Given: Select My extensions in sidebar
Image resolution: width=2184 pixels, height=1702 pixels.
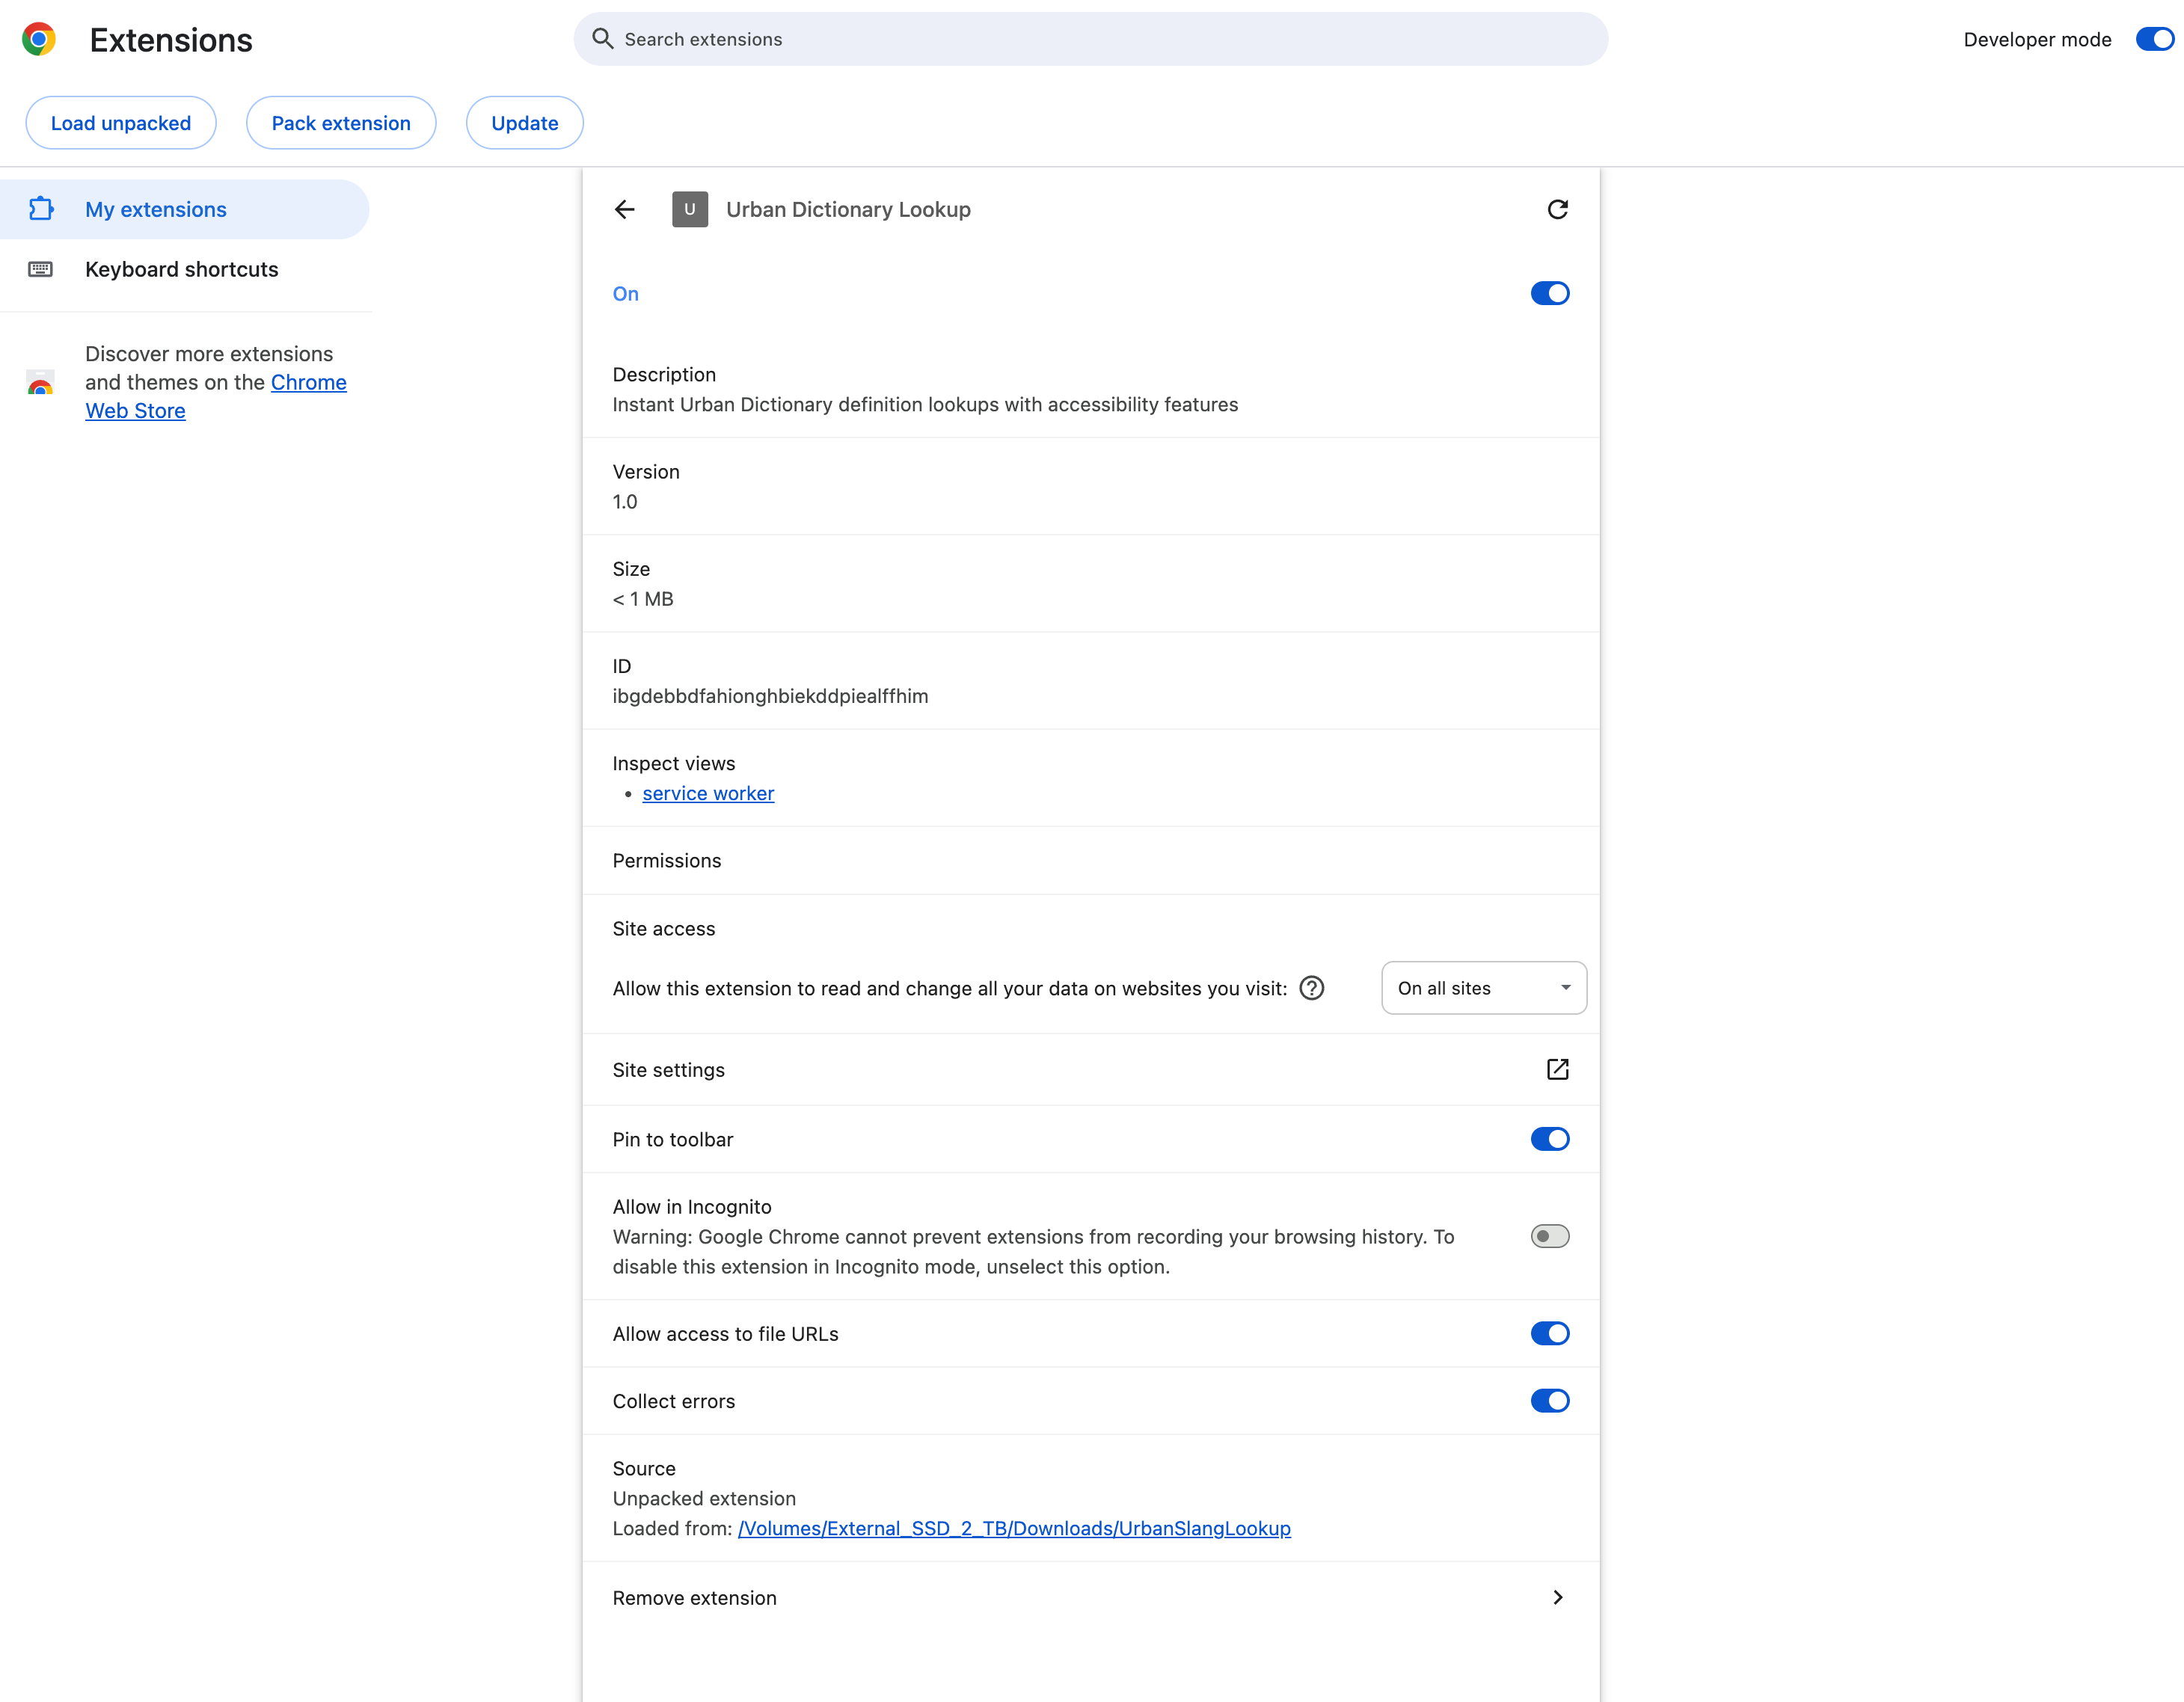Looking at the screenshot, I should (x=156, y=209).
